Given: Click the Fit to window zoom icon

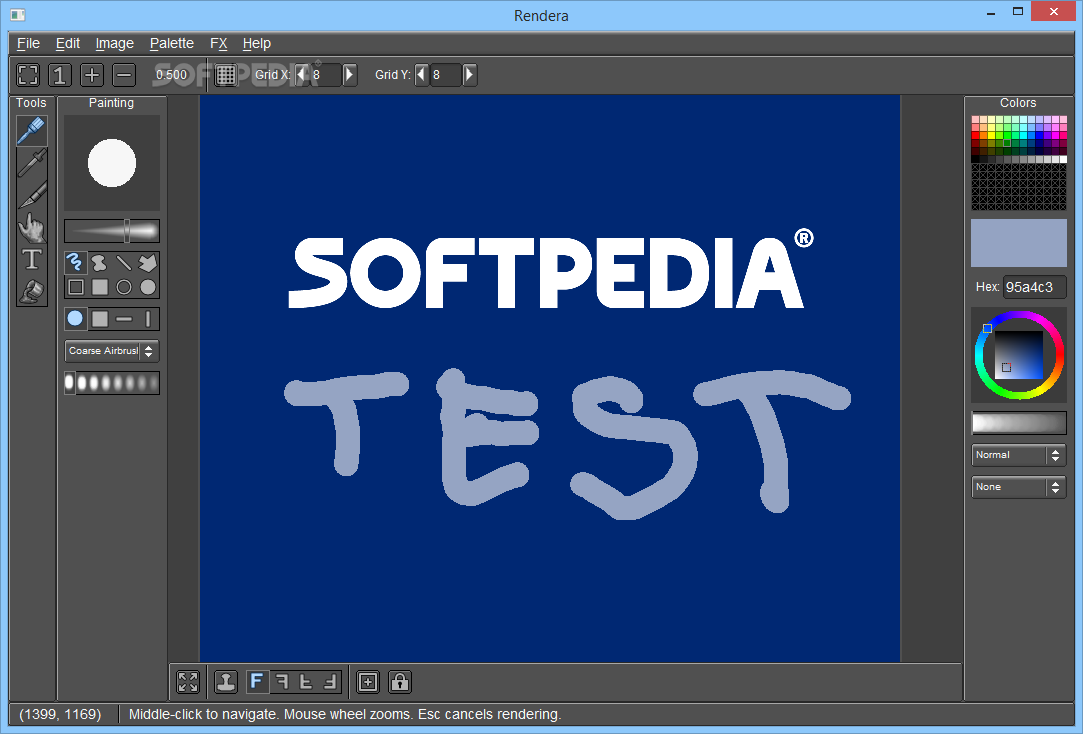Looking at the screenshot, I should 28,75.
